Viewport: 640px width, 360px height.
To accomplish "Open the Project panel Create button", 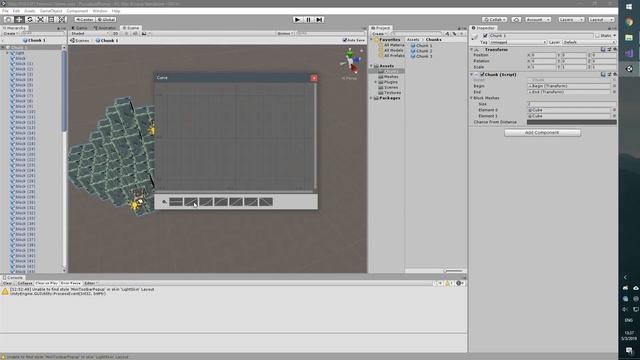I will [379, 34].
